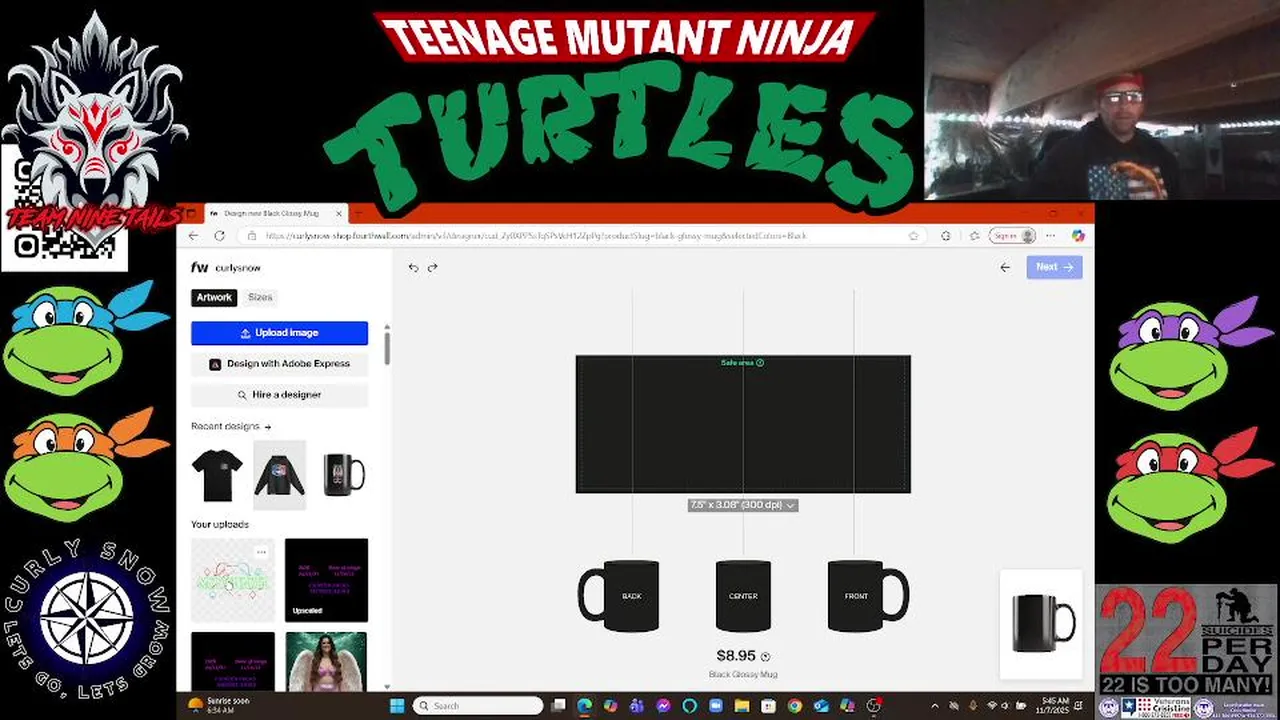Click the Sign in profile button

pyautogui.click(x=1013, y=236)
